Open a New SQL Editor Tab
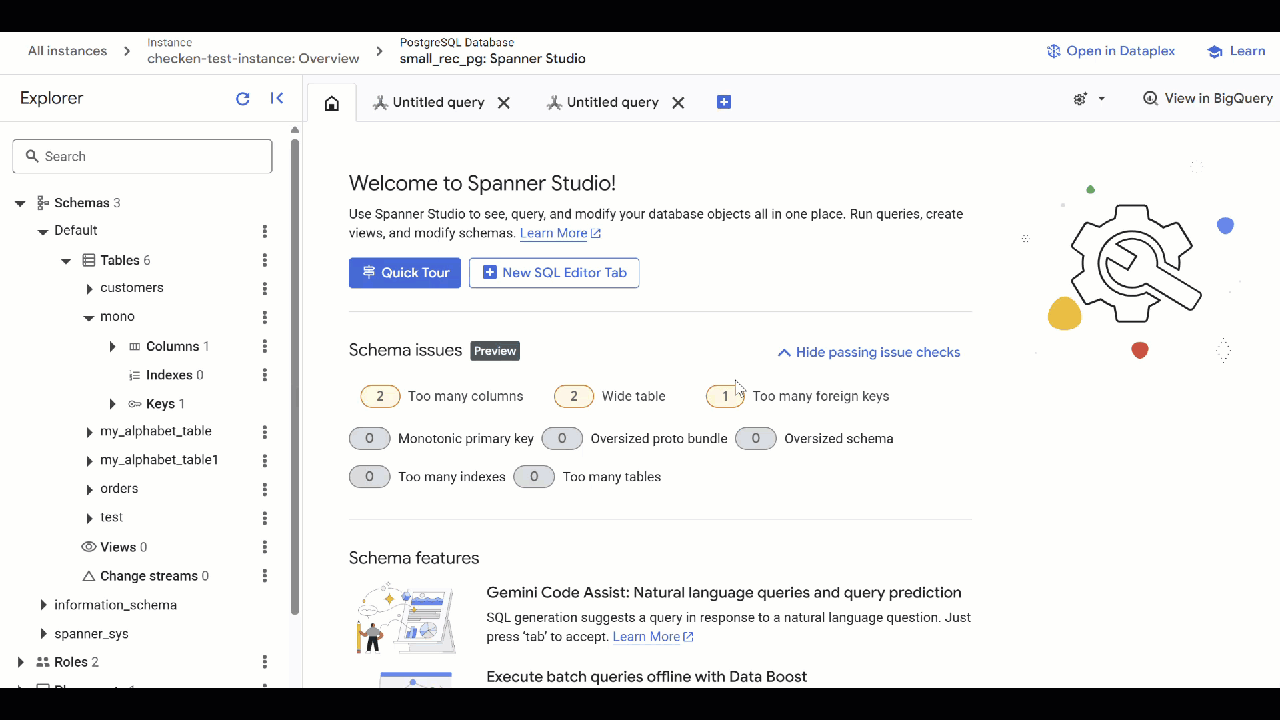This screenshot has height=720, width=1280. pos(554,273)
